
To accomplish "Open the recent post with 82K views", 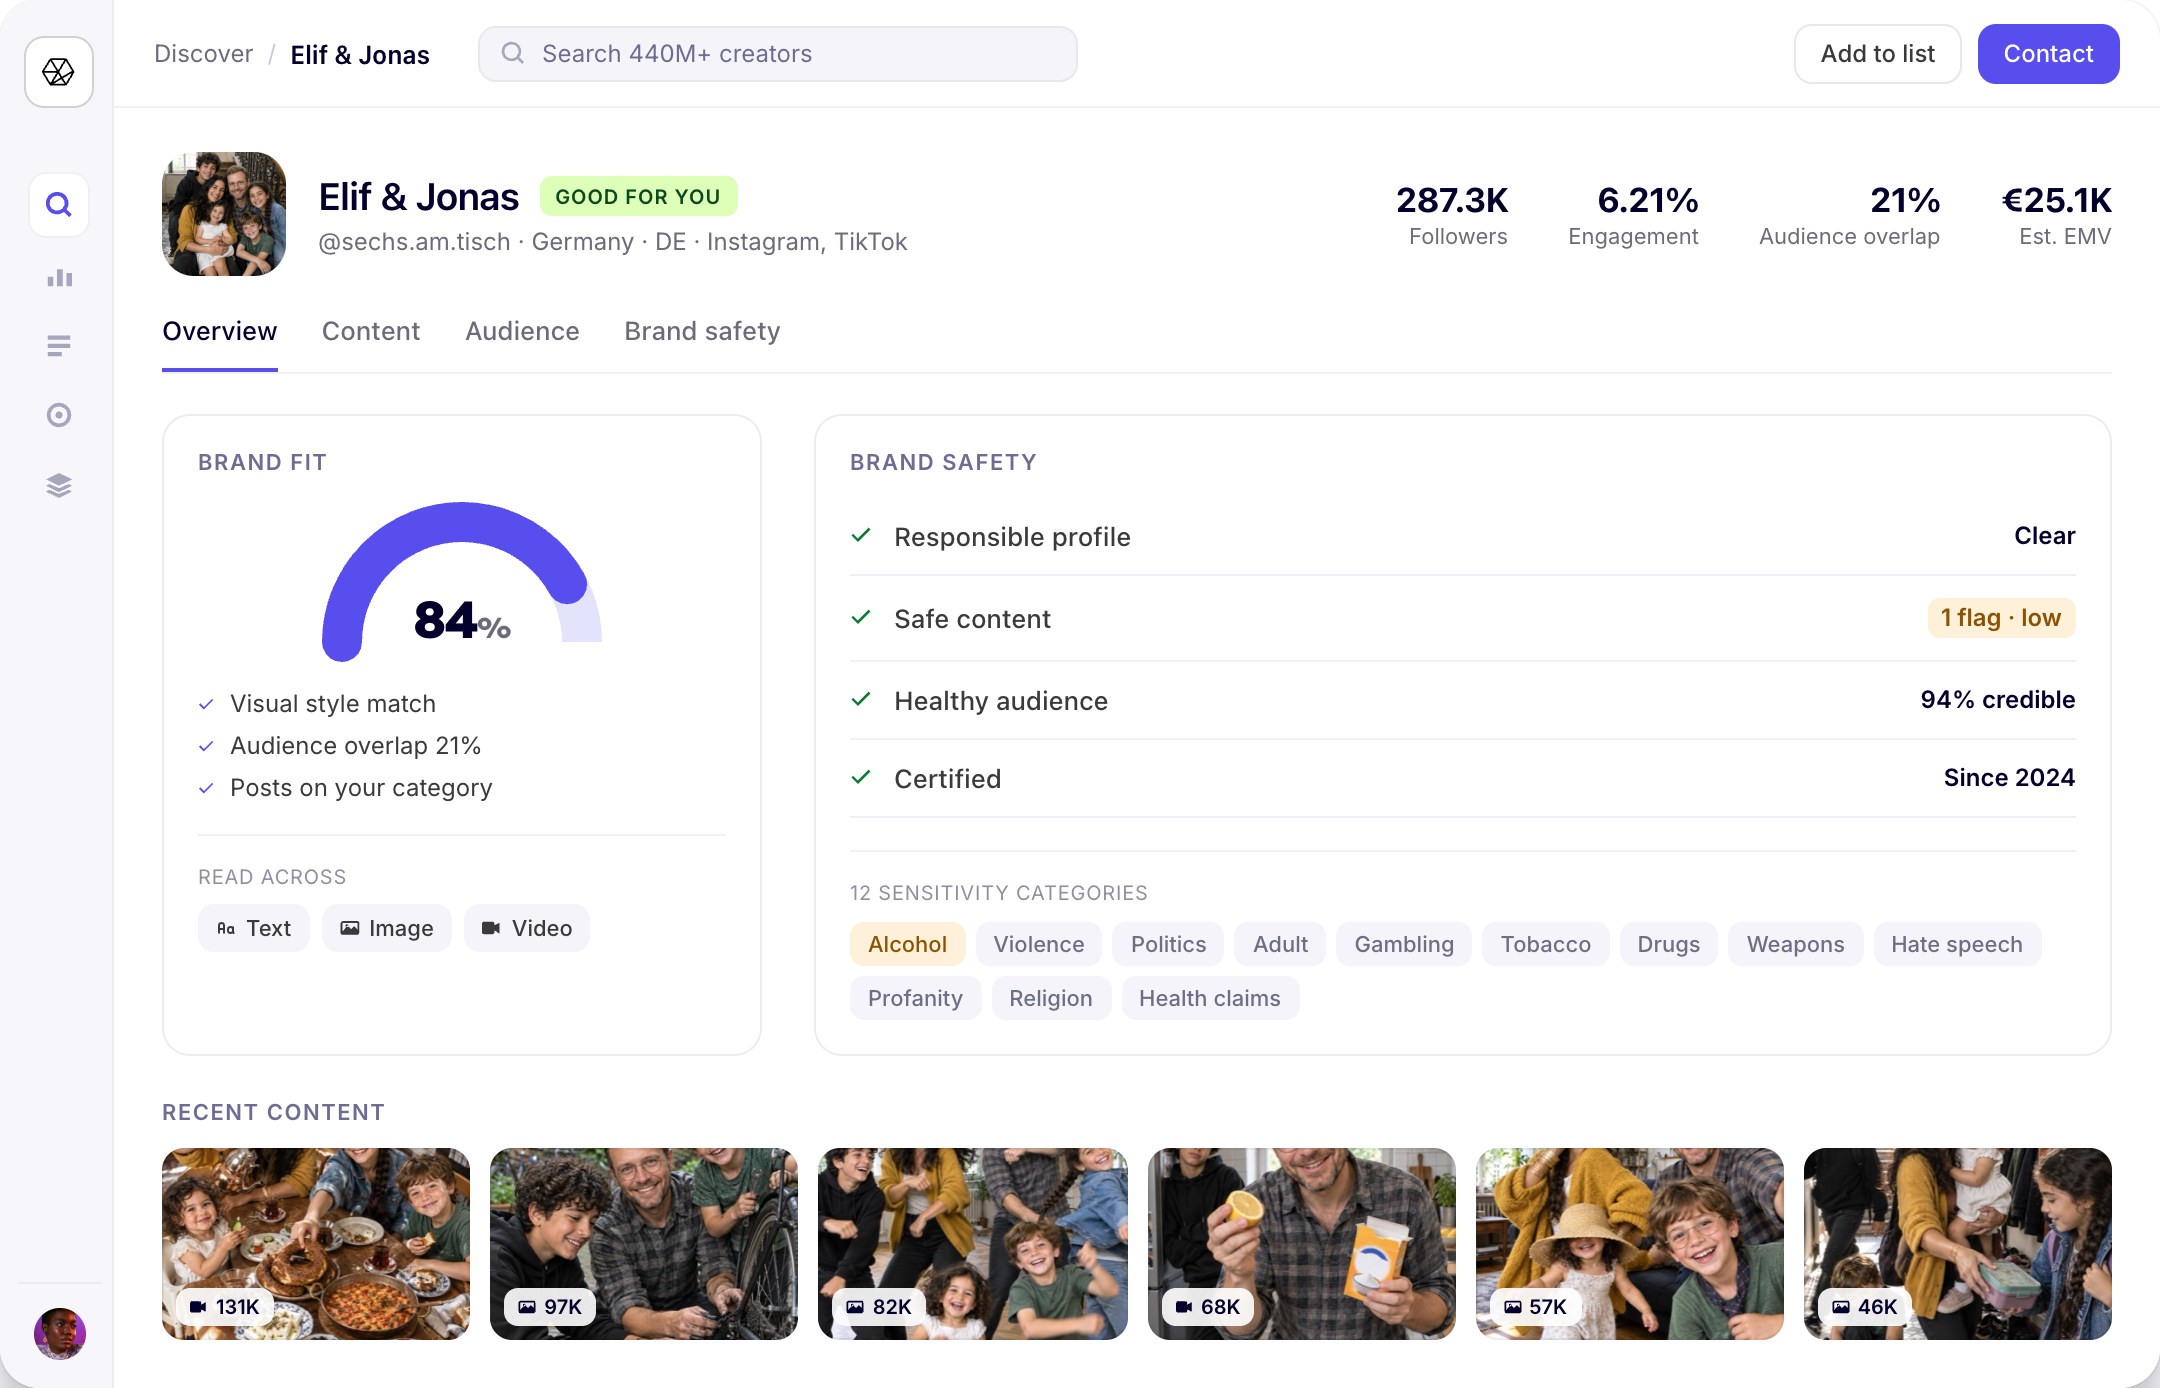I will pyautogui.click(x=972, y=1244).
